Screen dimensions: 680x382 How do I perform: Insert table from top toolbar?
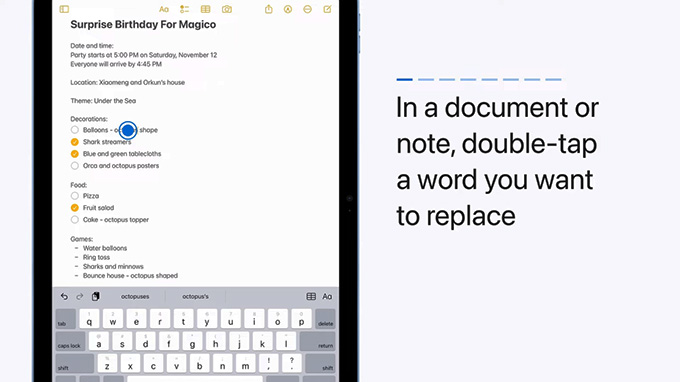click(x=206, y=9)
